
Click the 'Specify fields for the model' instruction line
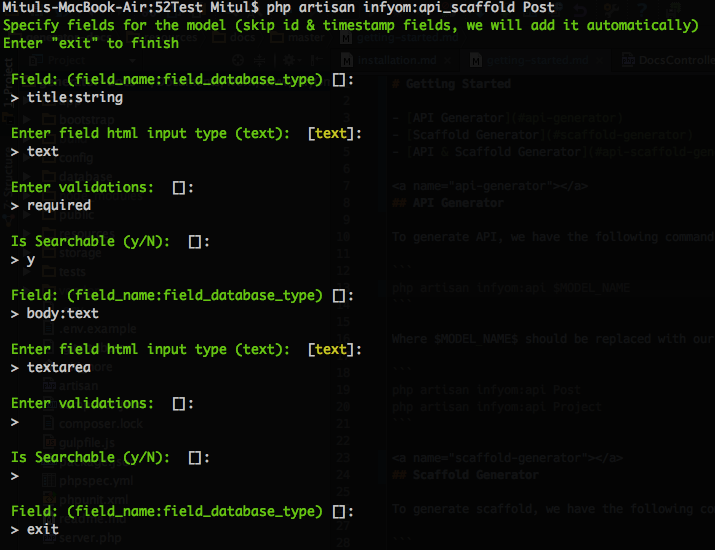pos(350,25)
